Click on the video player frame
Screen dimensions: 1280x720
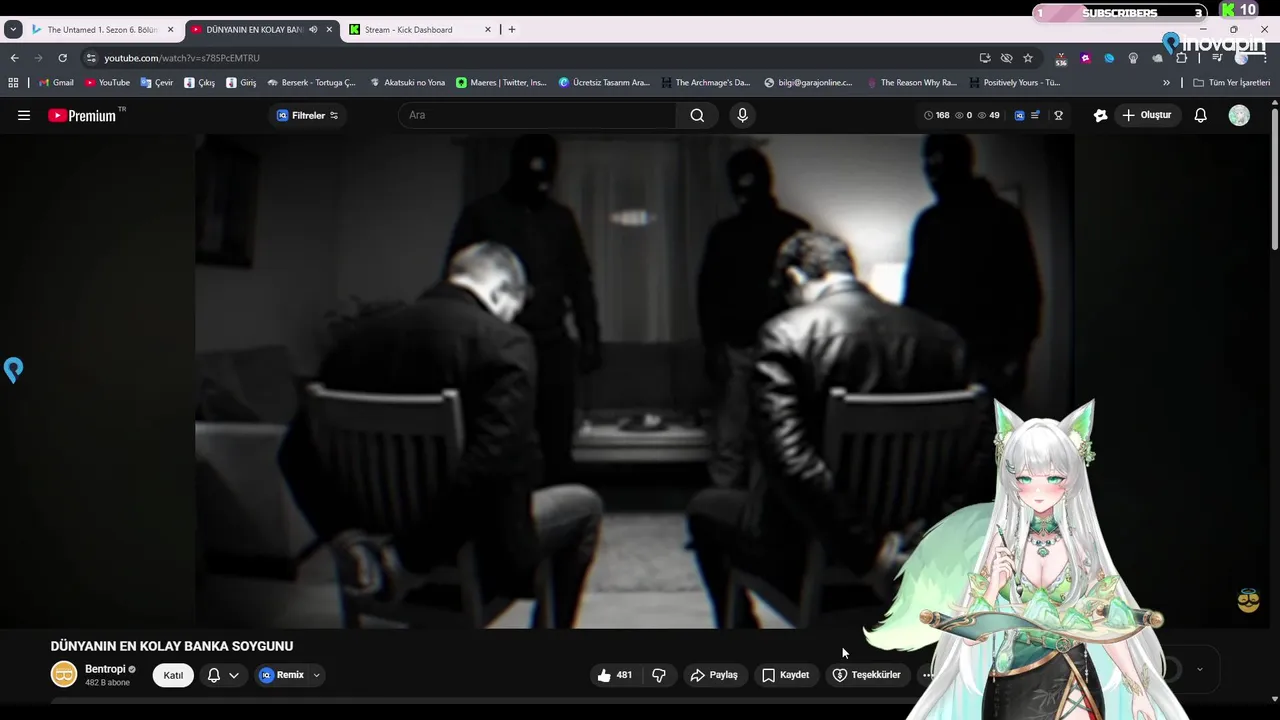coord(635,381)
